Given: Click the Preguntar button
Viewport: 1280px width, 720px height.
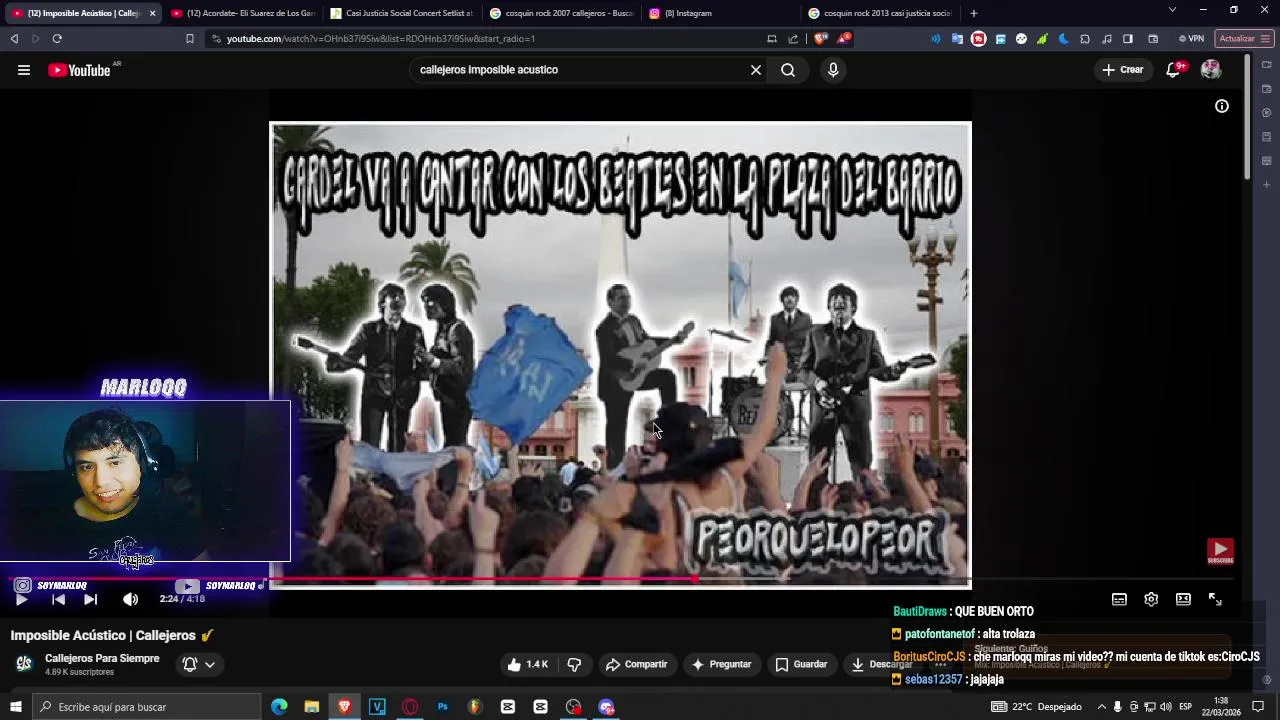Looking at the screenshot, I should pyautogui.click(x=721, y=664).
